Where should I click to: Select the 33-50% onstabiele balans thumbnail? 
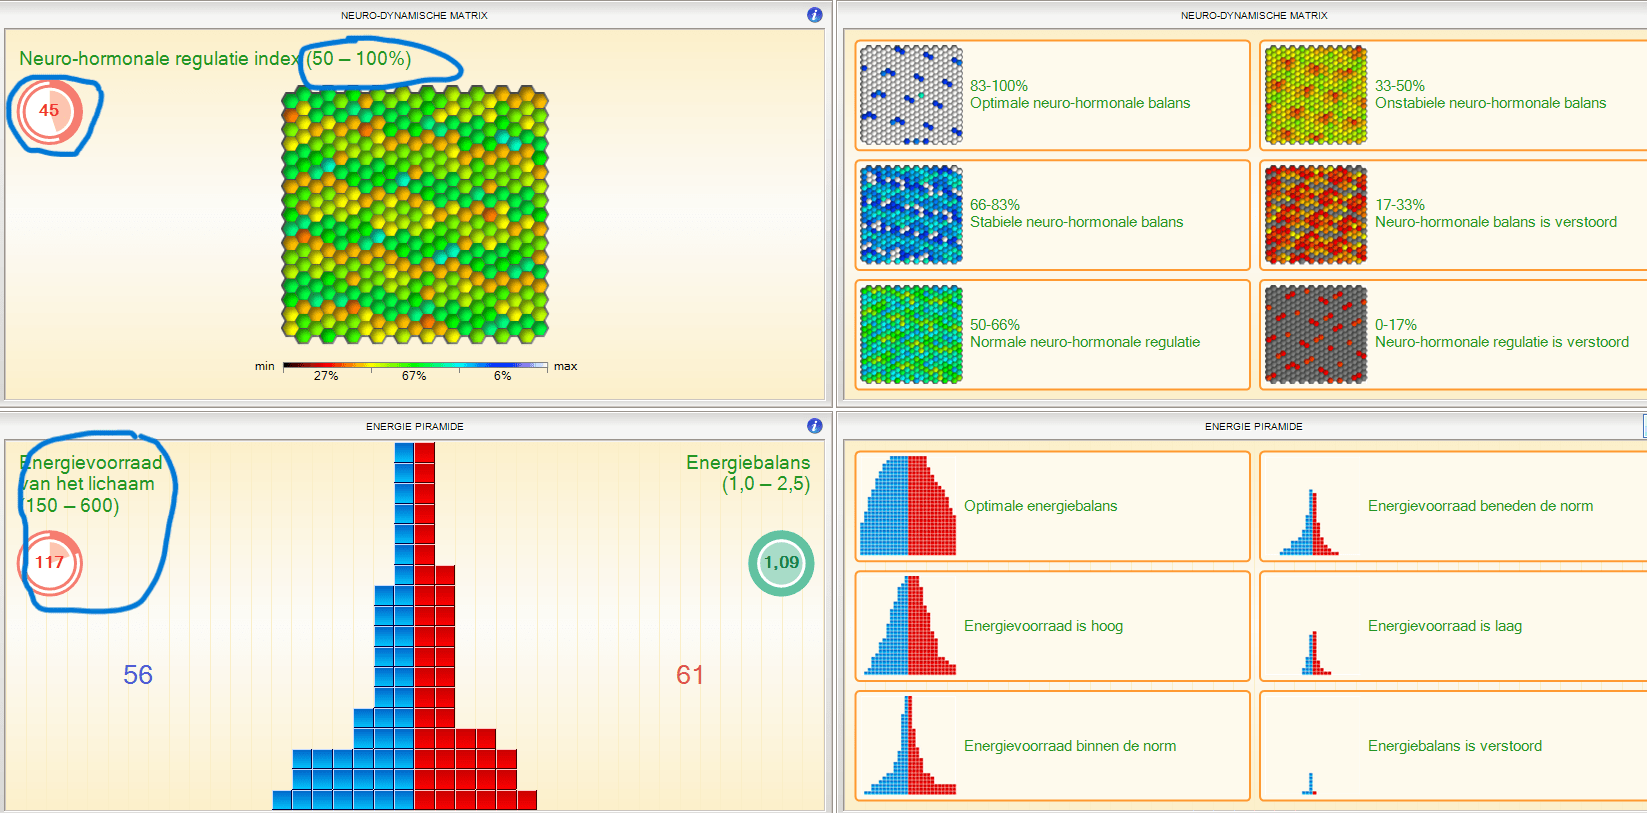[x=1315, y=95]
